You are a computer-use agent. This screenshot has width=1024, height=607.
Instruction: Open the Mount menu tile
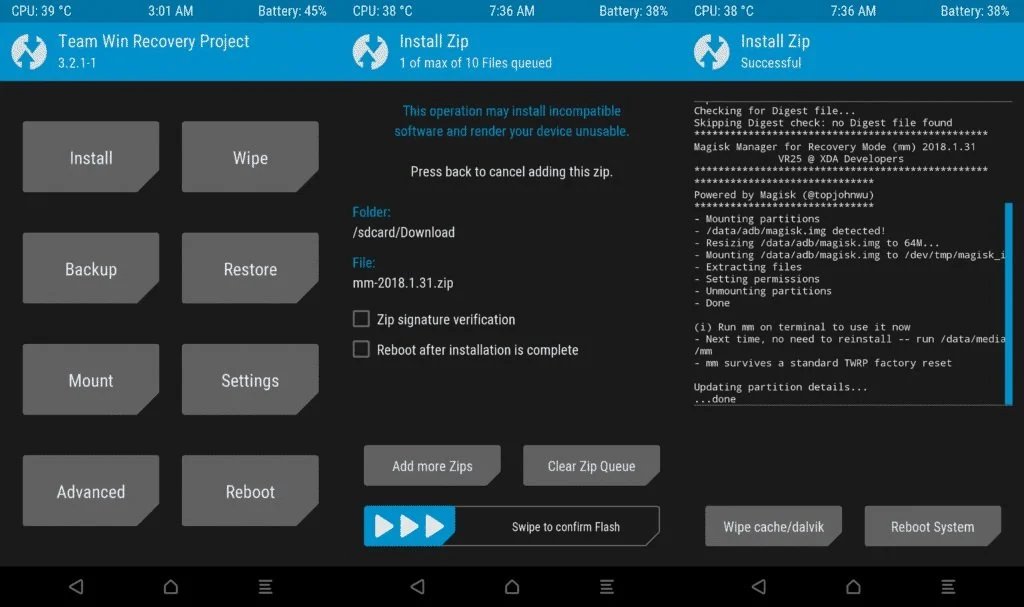[90, 379]
